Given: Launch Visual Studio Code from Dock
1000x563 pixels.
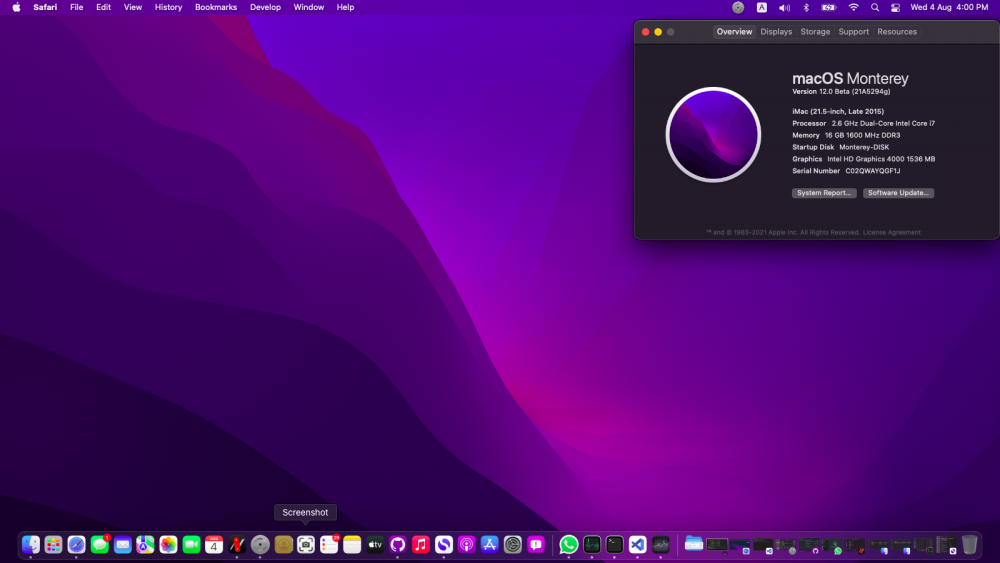Looking at the screenshot, I should (638, 545).
